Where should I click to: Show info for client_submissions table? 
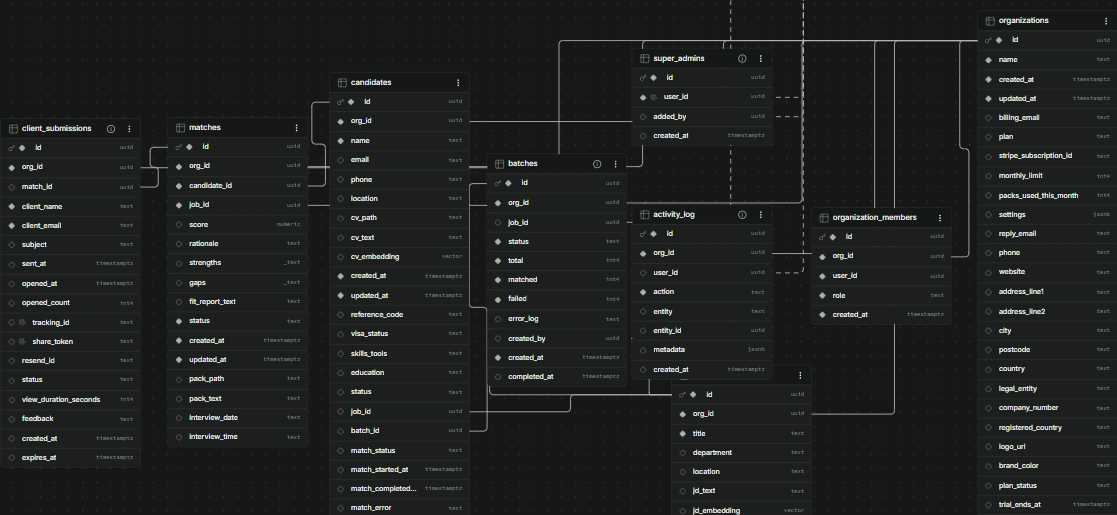(x=111, y=129)
